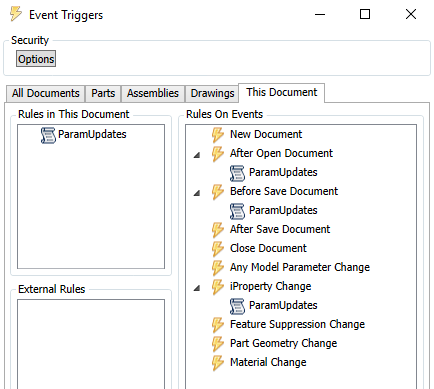Click the scroll icon of ParamUpdates under iProperty Change
Screen dimensions: 434x389
coord(237,306)
